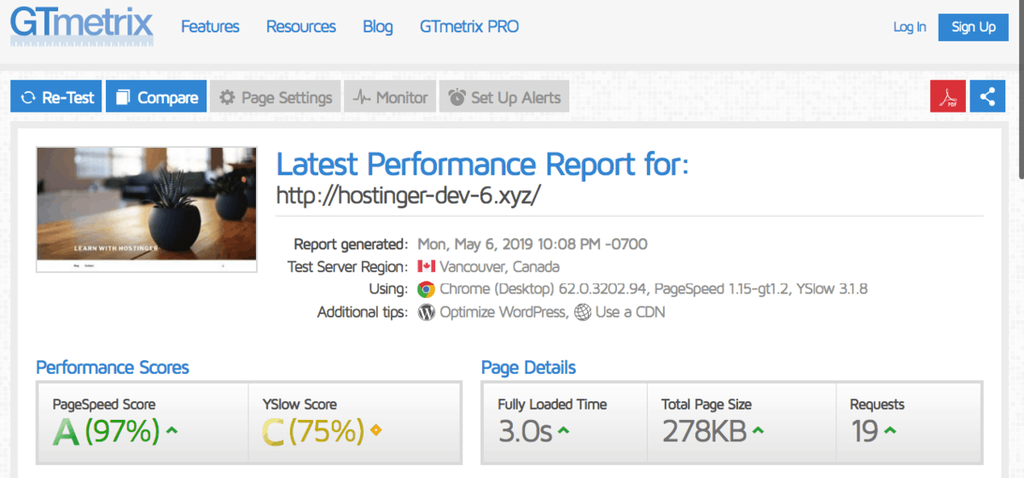Choose Set Up Alerts
This screenshot has width=1024, height=478.
pyautogui.click(x=504, y=97)
